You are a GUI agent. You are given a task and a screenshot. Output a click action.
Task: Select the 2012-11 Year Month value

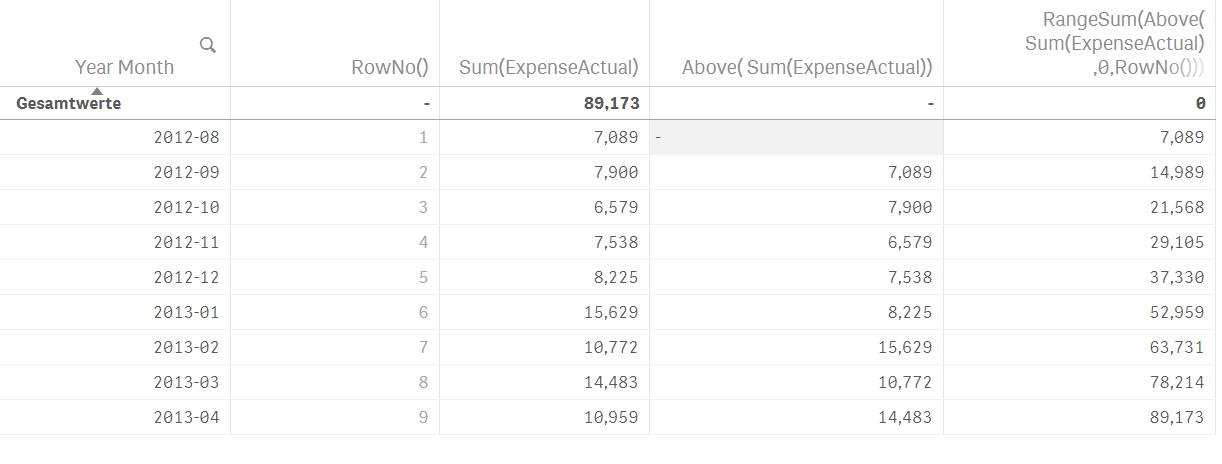point(186,242)
